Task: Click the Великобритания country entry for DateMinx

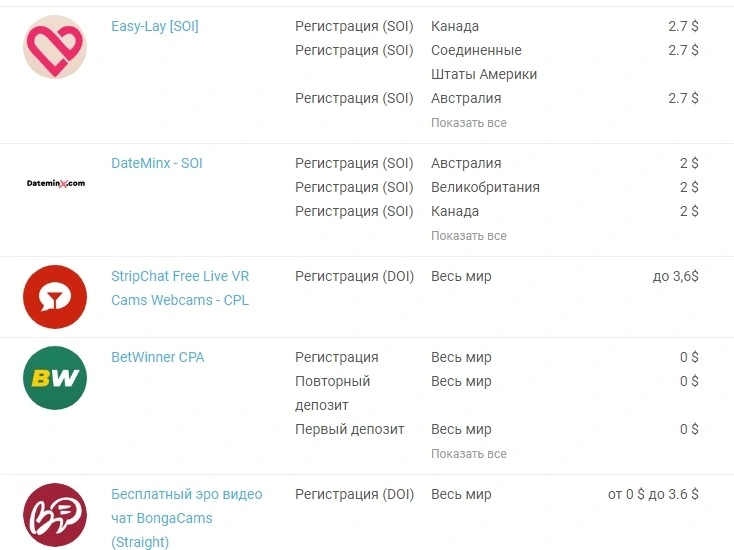Action: 485,187
